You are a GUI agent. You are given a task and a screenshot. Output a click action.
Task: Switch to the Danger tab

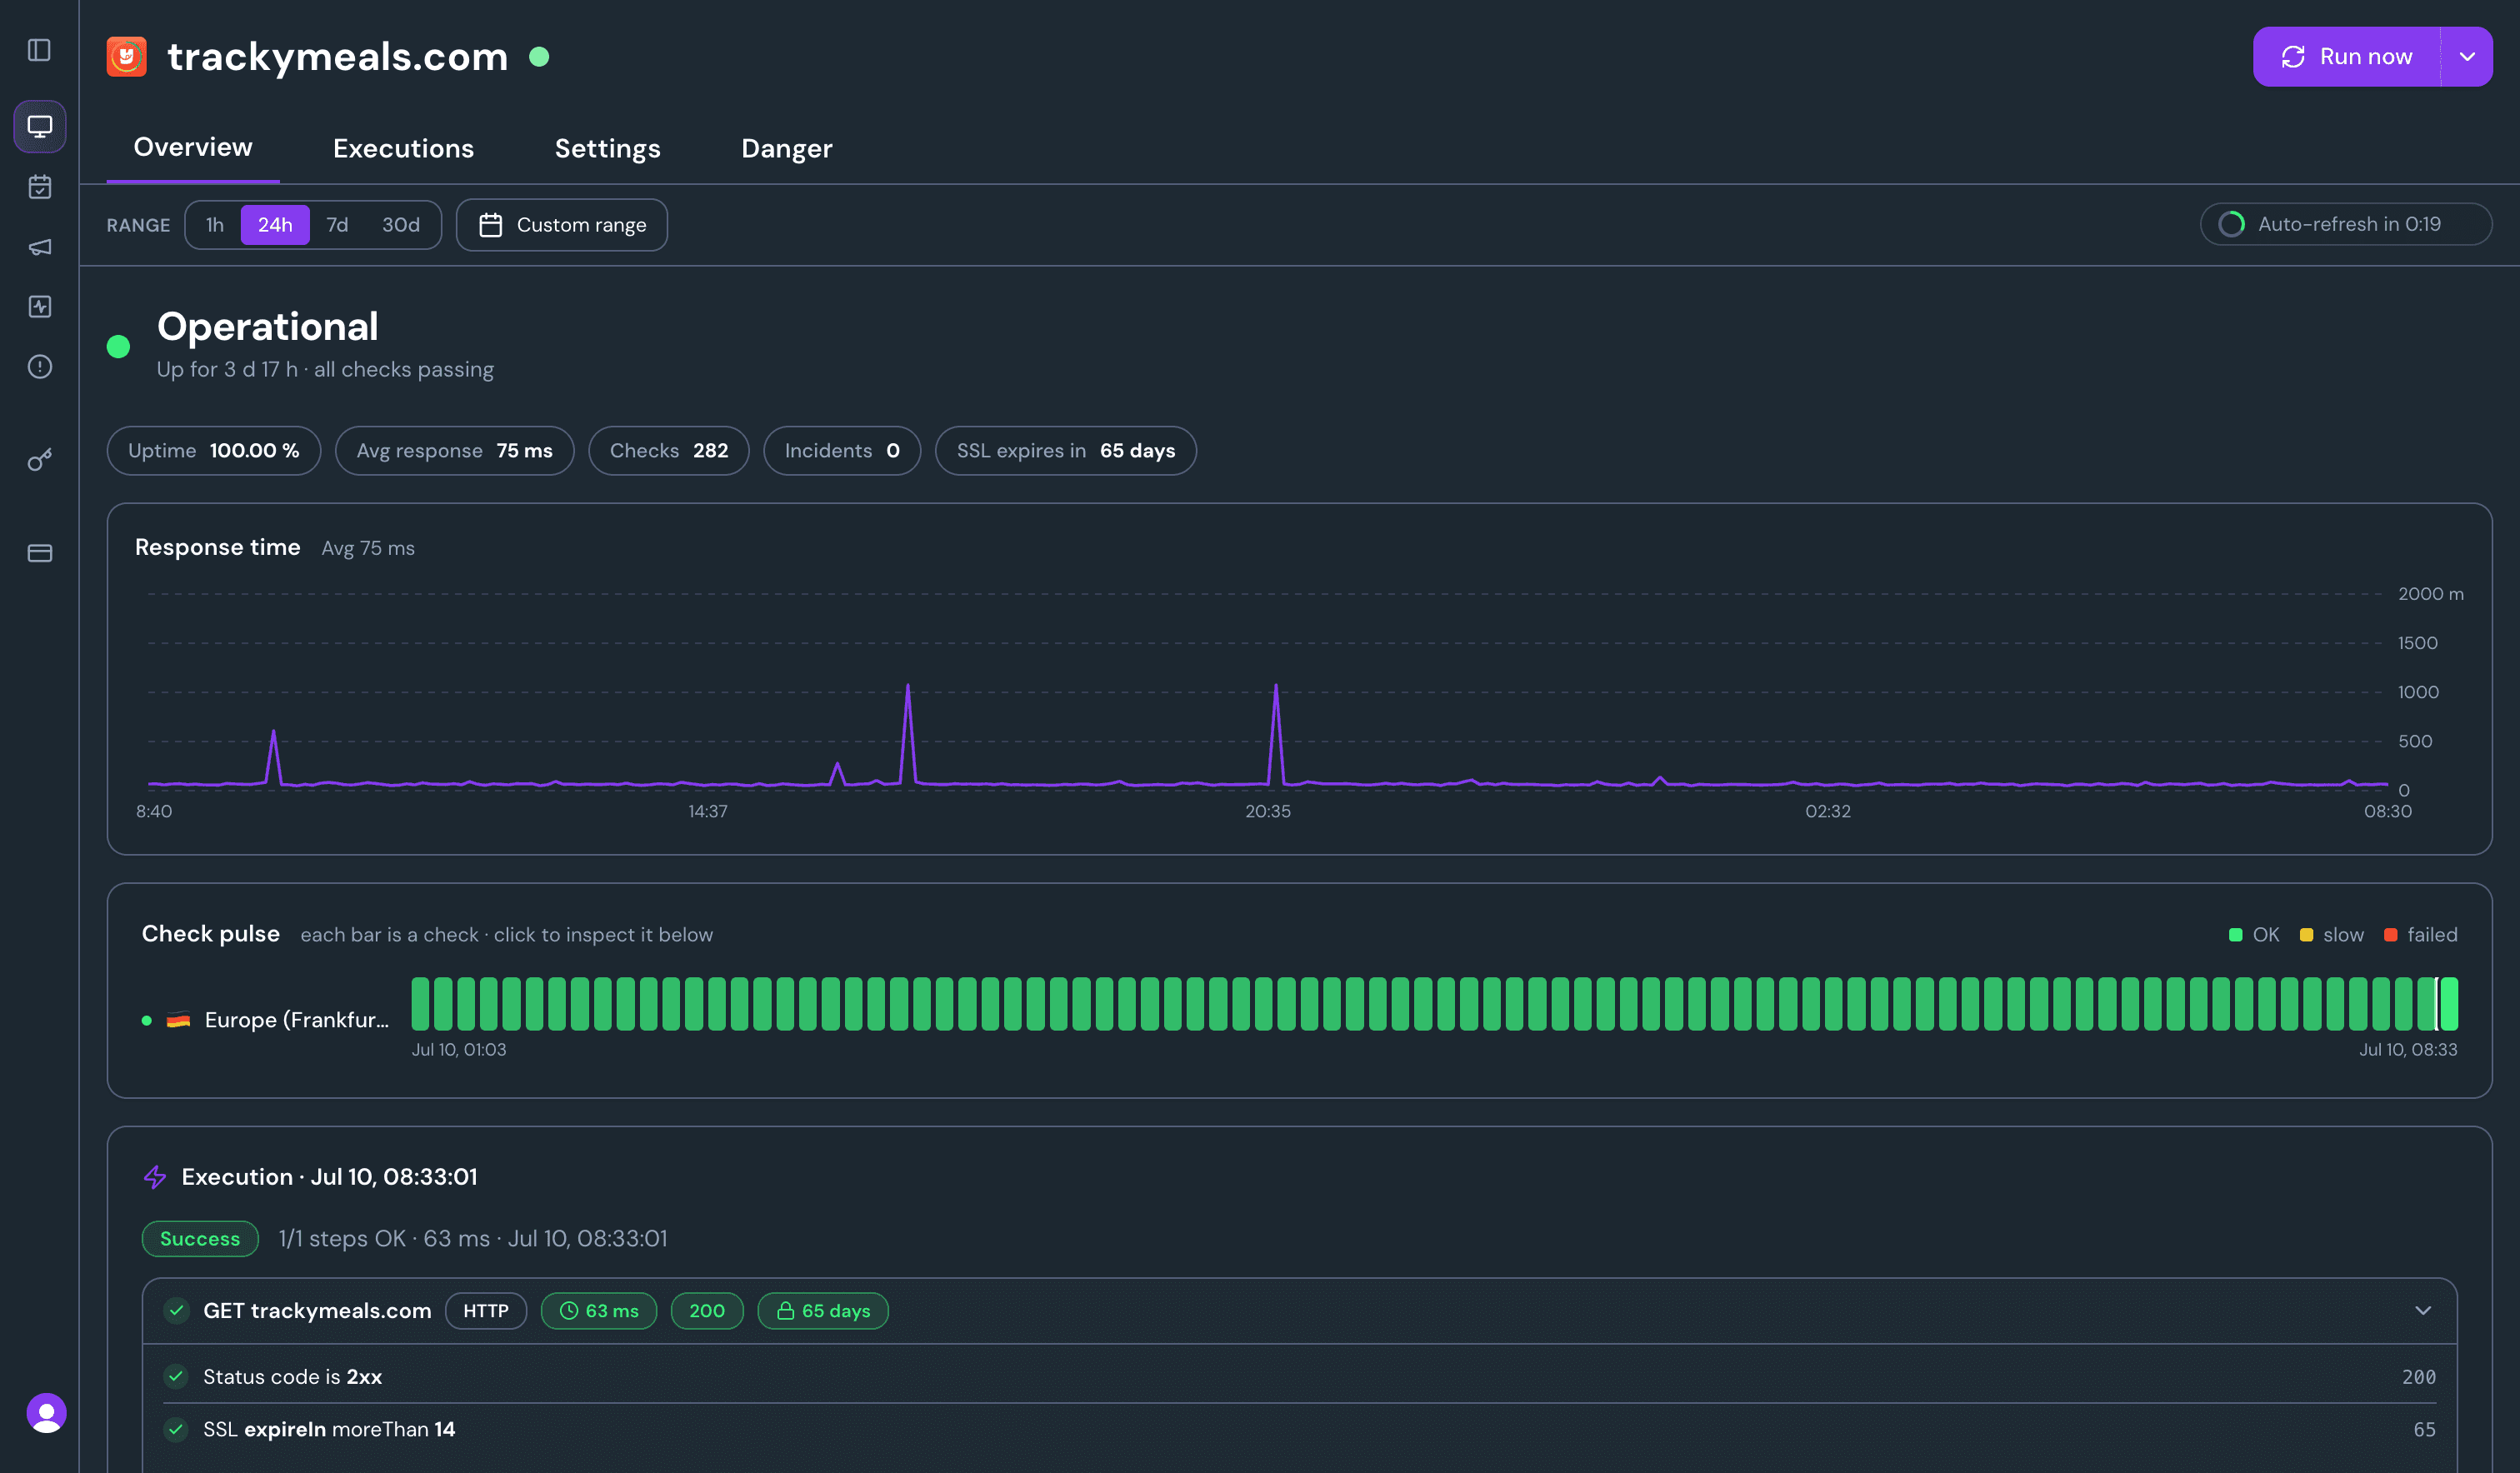point(786,148)
